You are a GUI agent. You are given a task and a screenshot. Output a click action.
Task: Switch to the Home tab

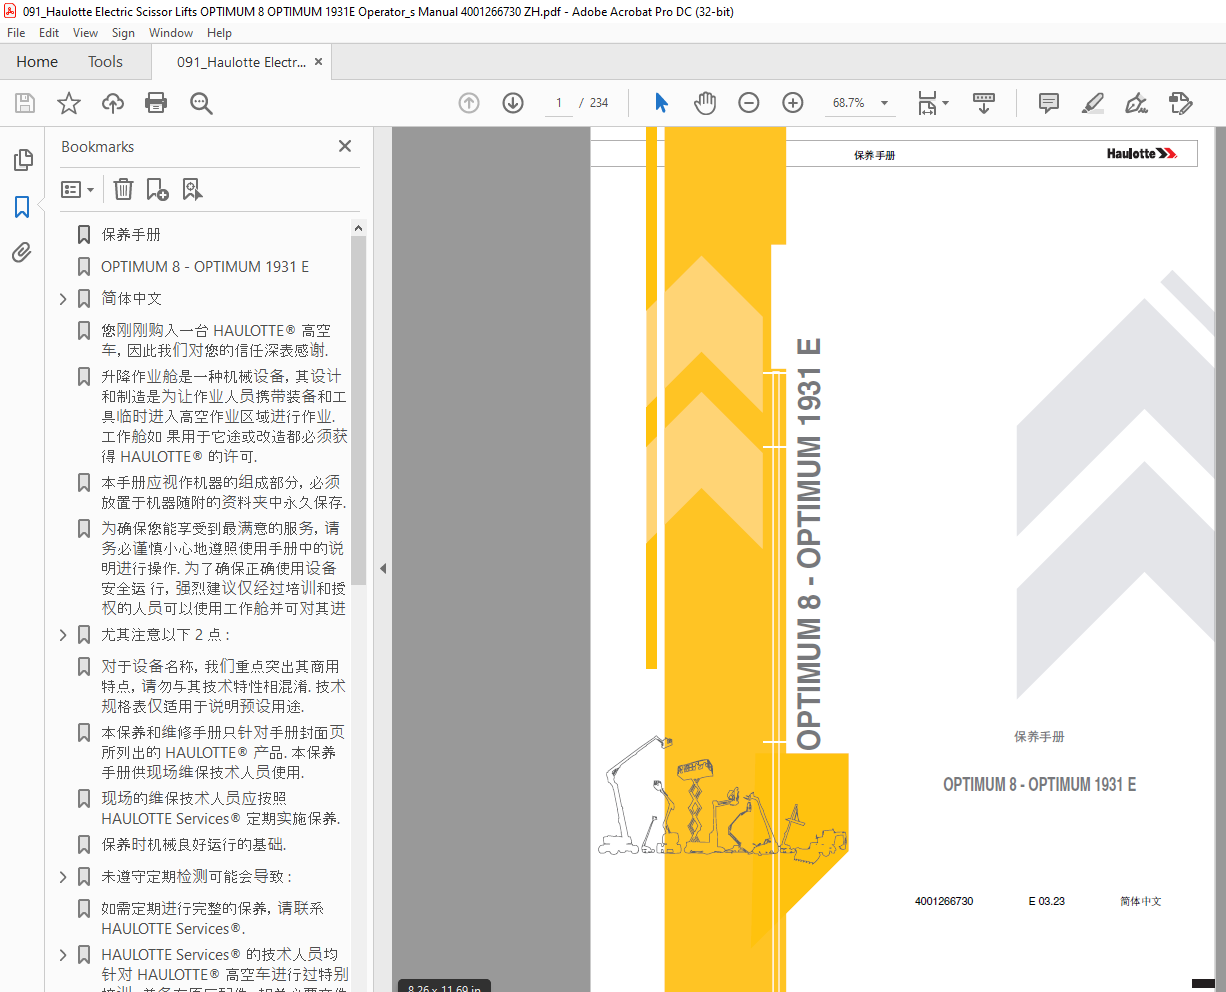[x=37, y=62]
